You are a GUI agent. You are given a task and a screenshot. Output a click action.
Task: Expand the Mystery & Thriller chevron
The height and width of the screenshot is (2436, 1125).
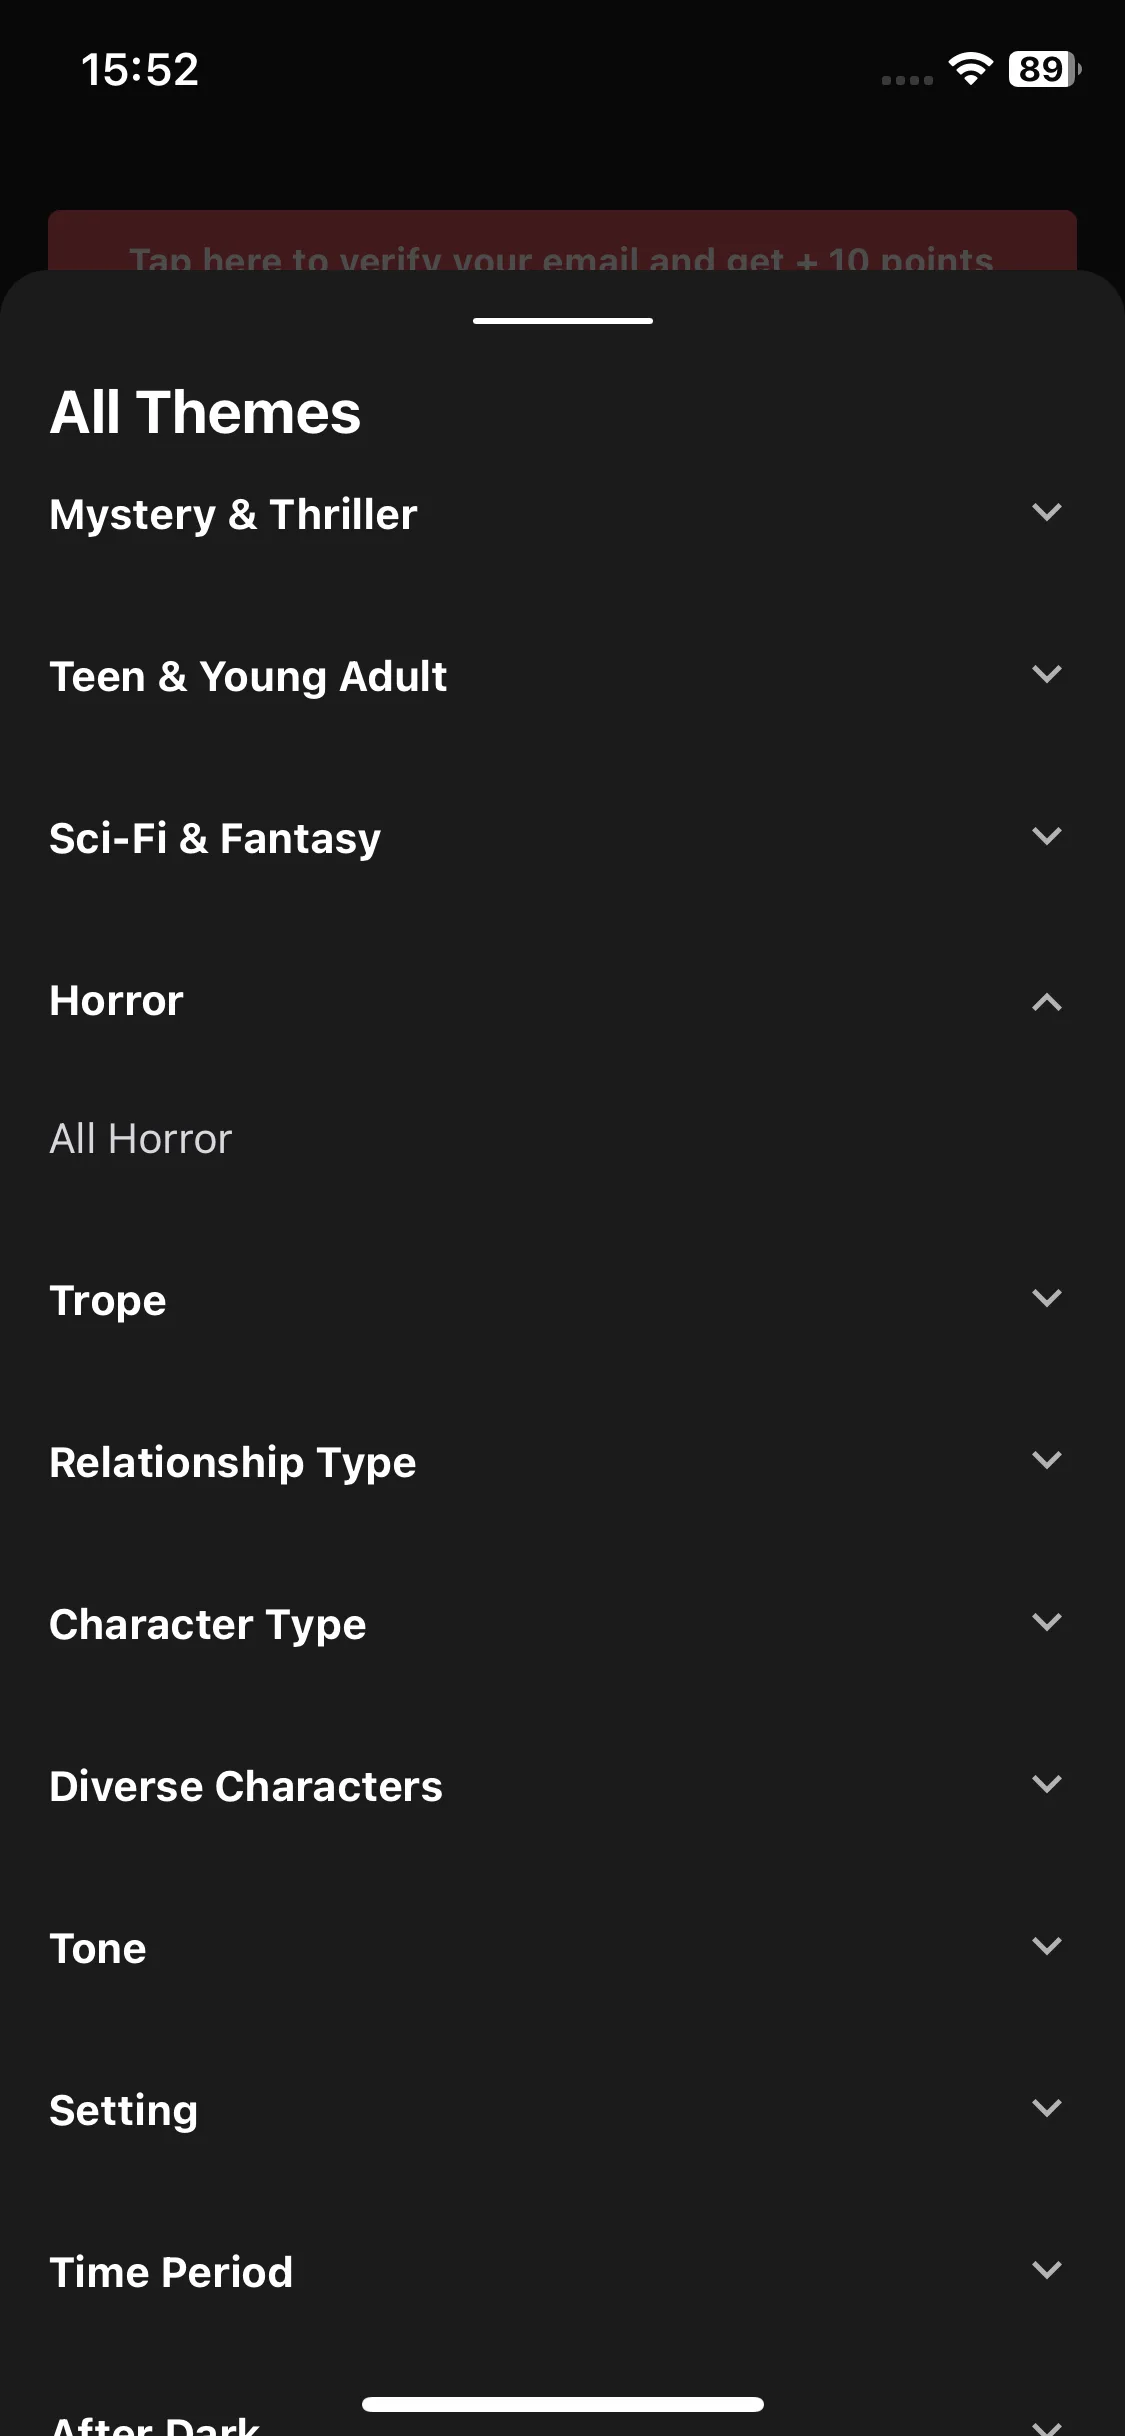pyautogui.click(x=1046, y=513)
